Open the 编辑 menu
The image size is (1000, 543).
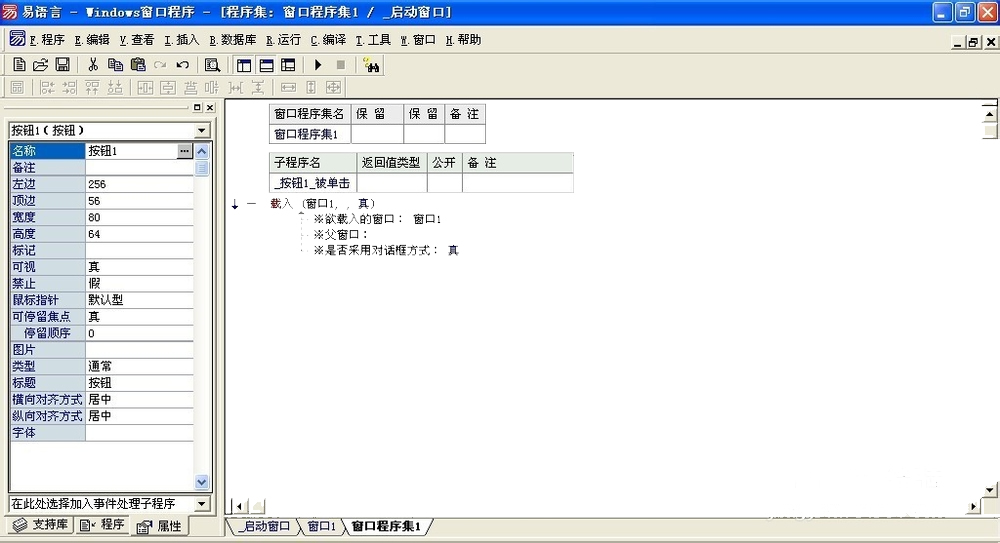(x=92, y=40)
